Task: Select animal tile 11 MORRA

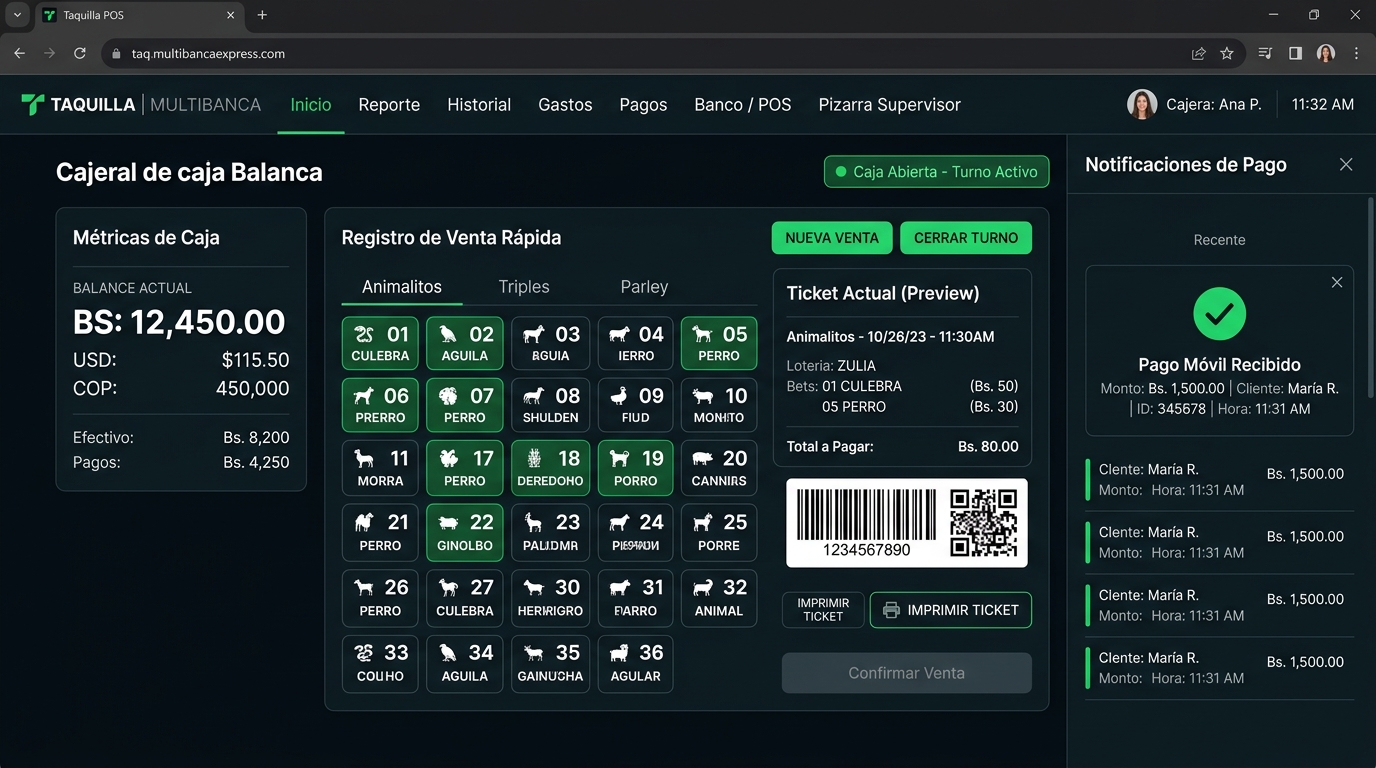Action: pyautogui.click(x=380, y=469)
